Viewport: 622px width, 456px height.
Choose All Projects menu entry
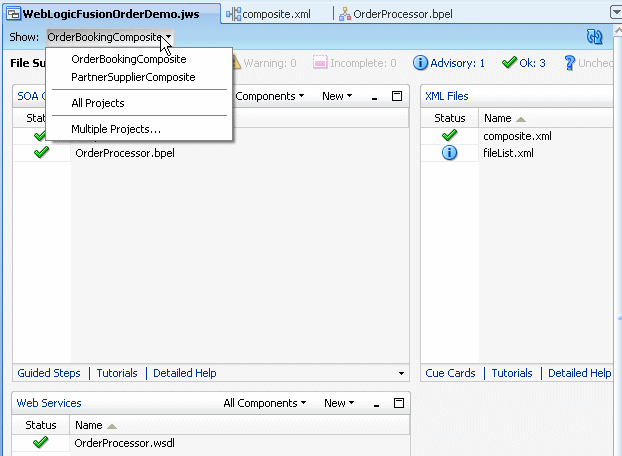(98, 103)
